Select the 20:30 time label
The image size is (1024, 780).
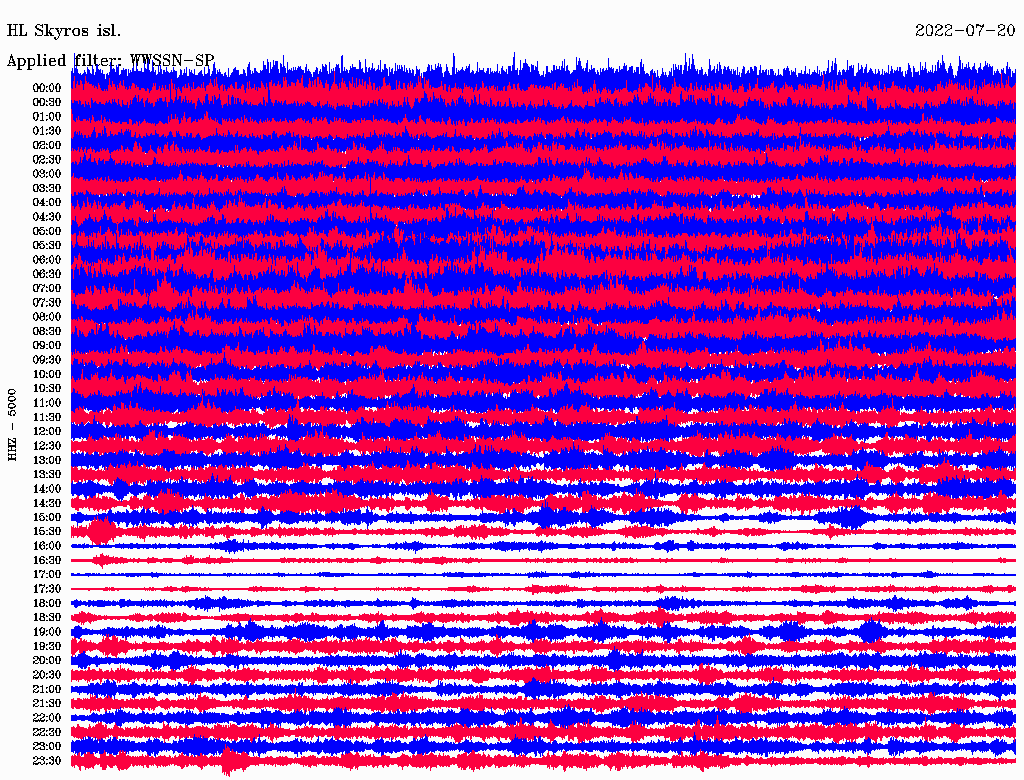click(x=47, y=675)
